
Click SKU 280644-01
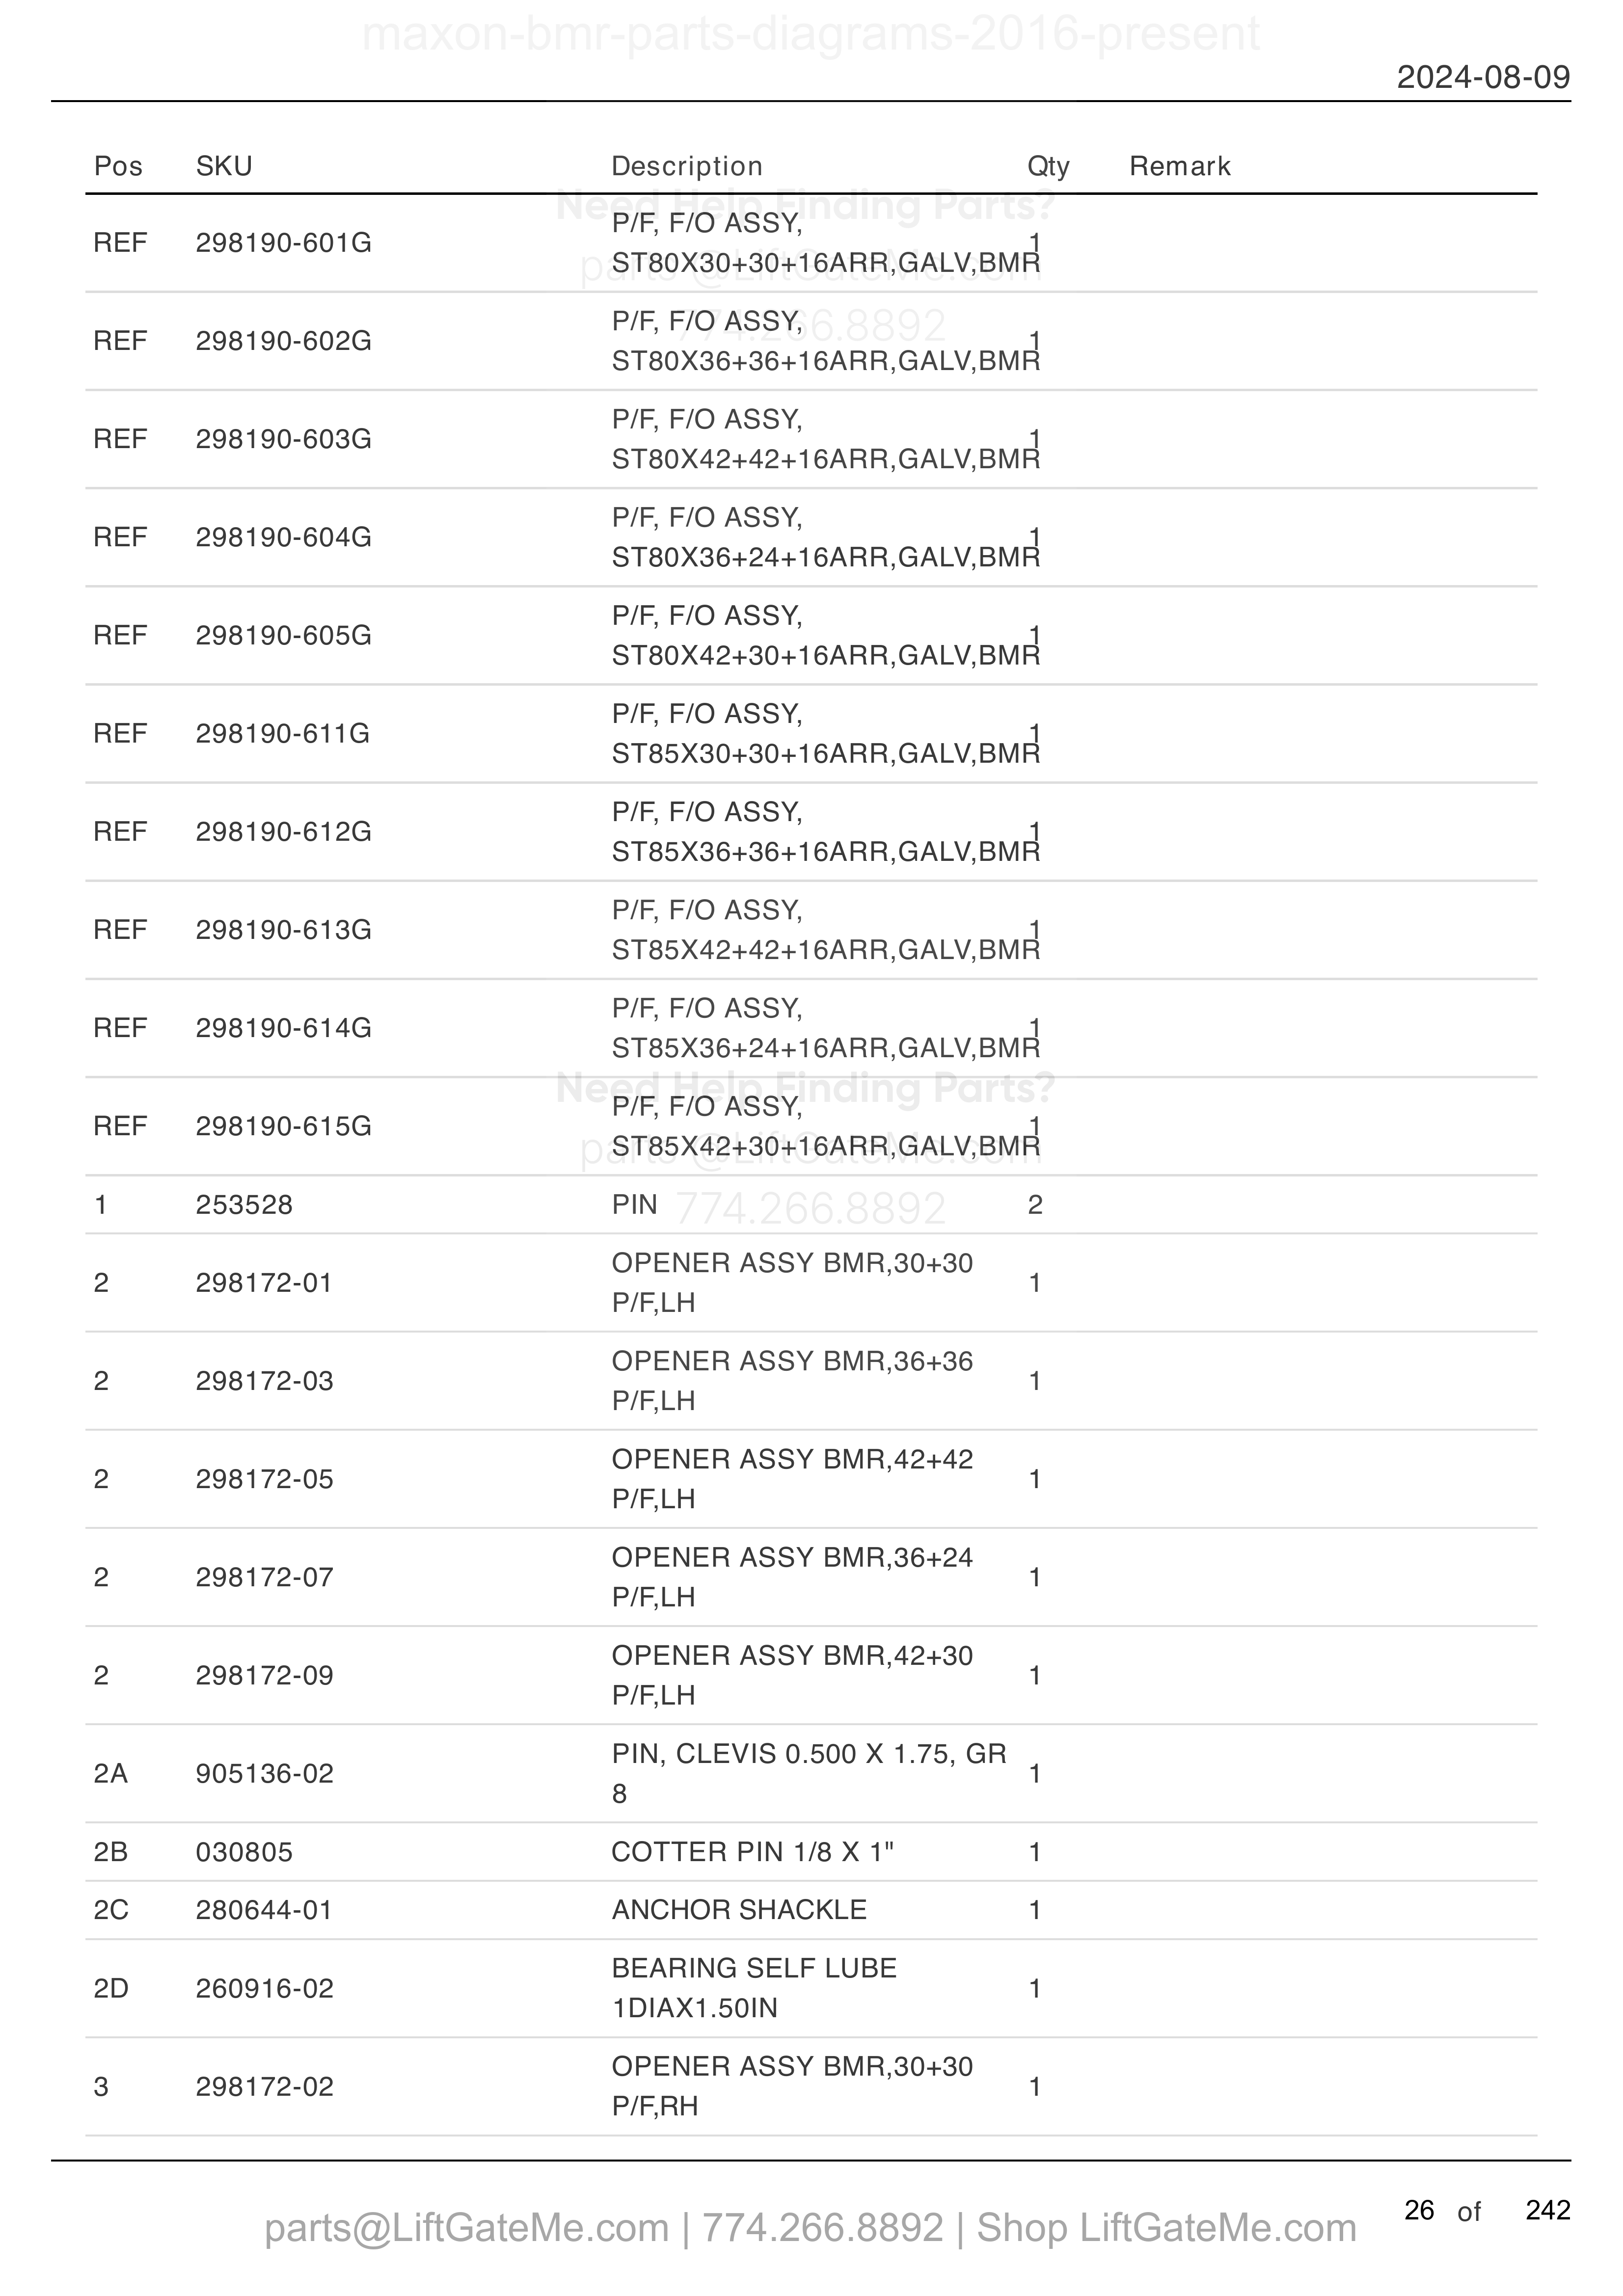click(x=264, y=1909)
